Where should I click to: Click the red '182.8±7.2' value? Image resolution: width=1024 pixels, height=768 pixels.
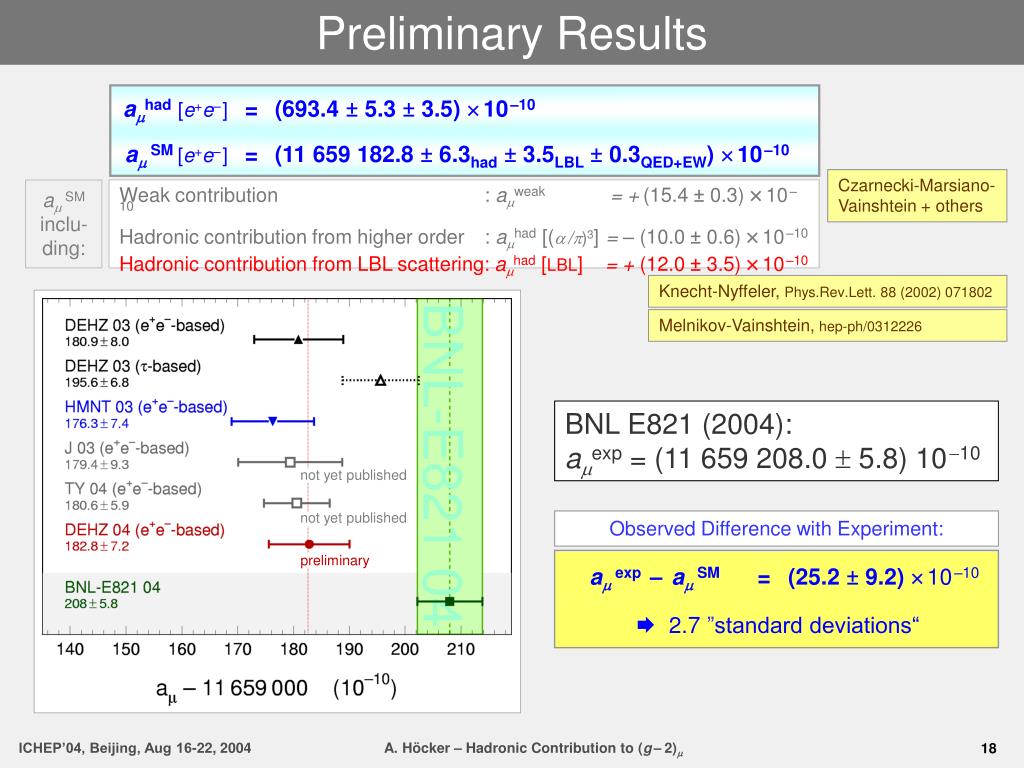click(x=97, y=547)
